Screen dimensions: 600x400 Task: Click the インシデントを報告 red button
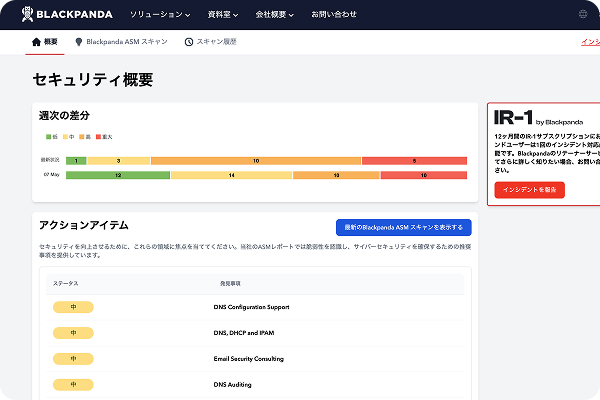pos(530,190)
